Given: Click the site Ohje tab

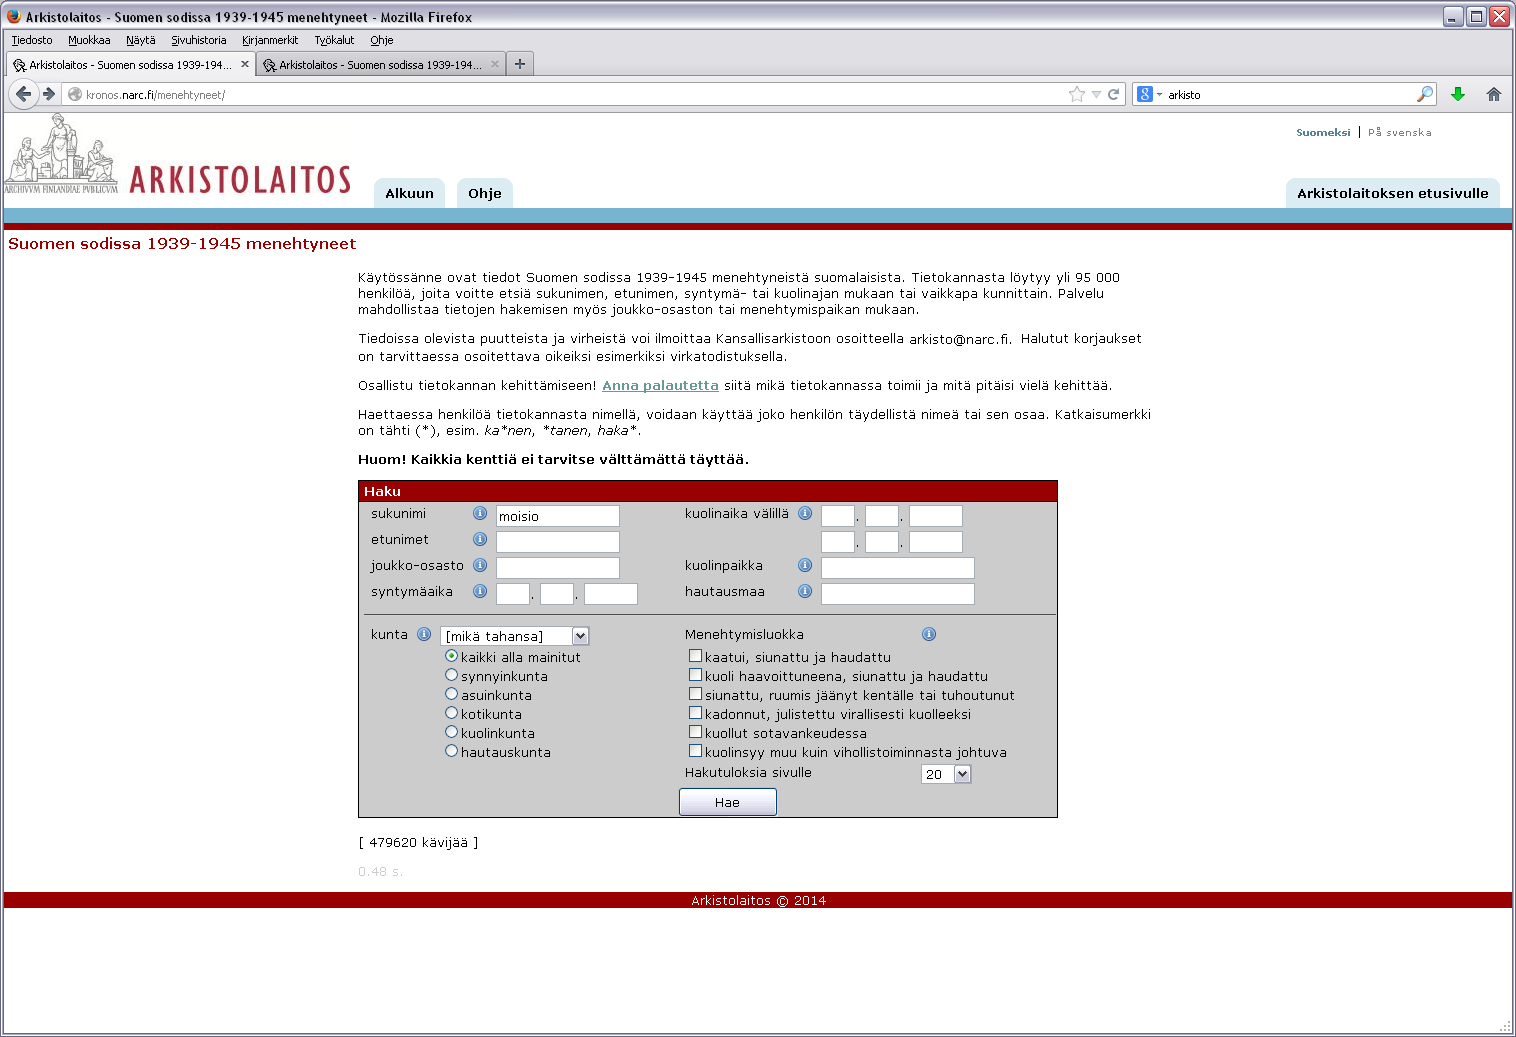Looking at the screenshot, I should (485, 193).
